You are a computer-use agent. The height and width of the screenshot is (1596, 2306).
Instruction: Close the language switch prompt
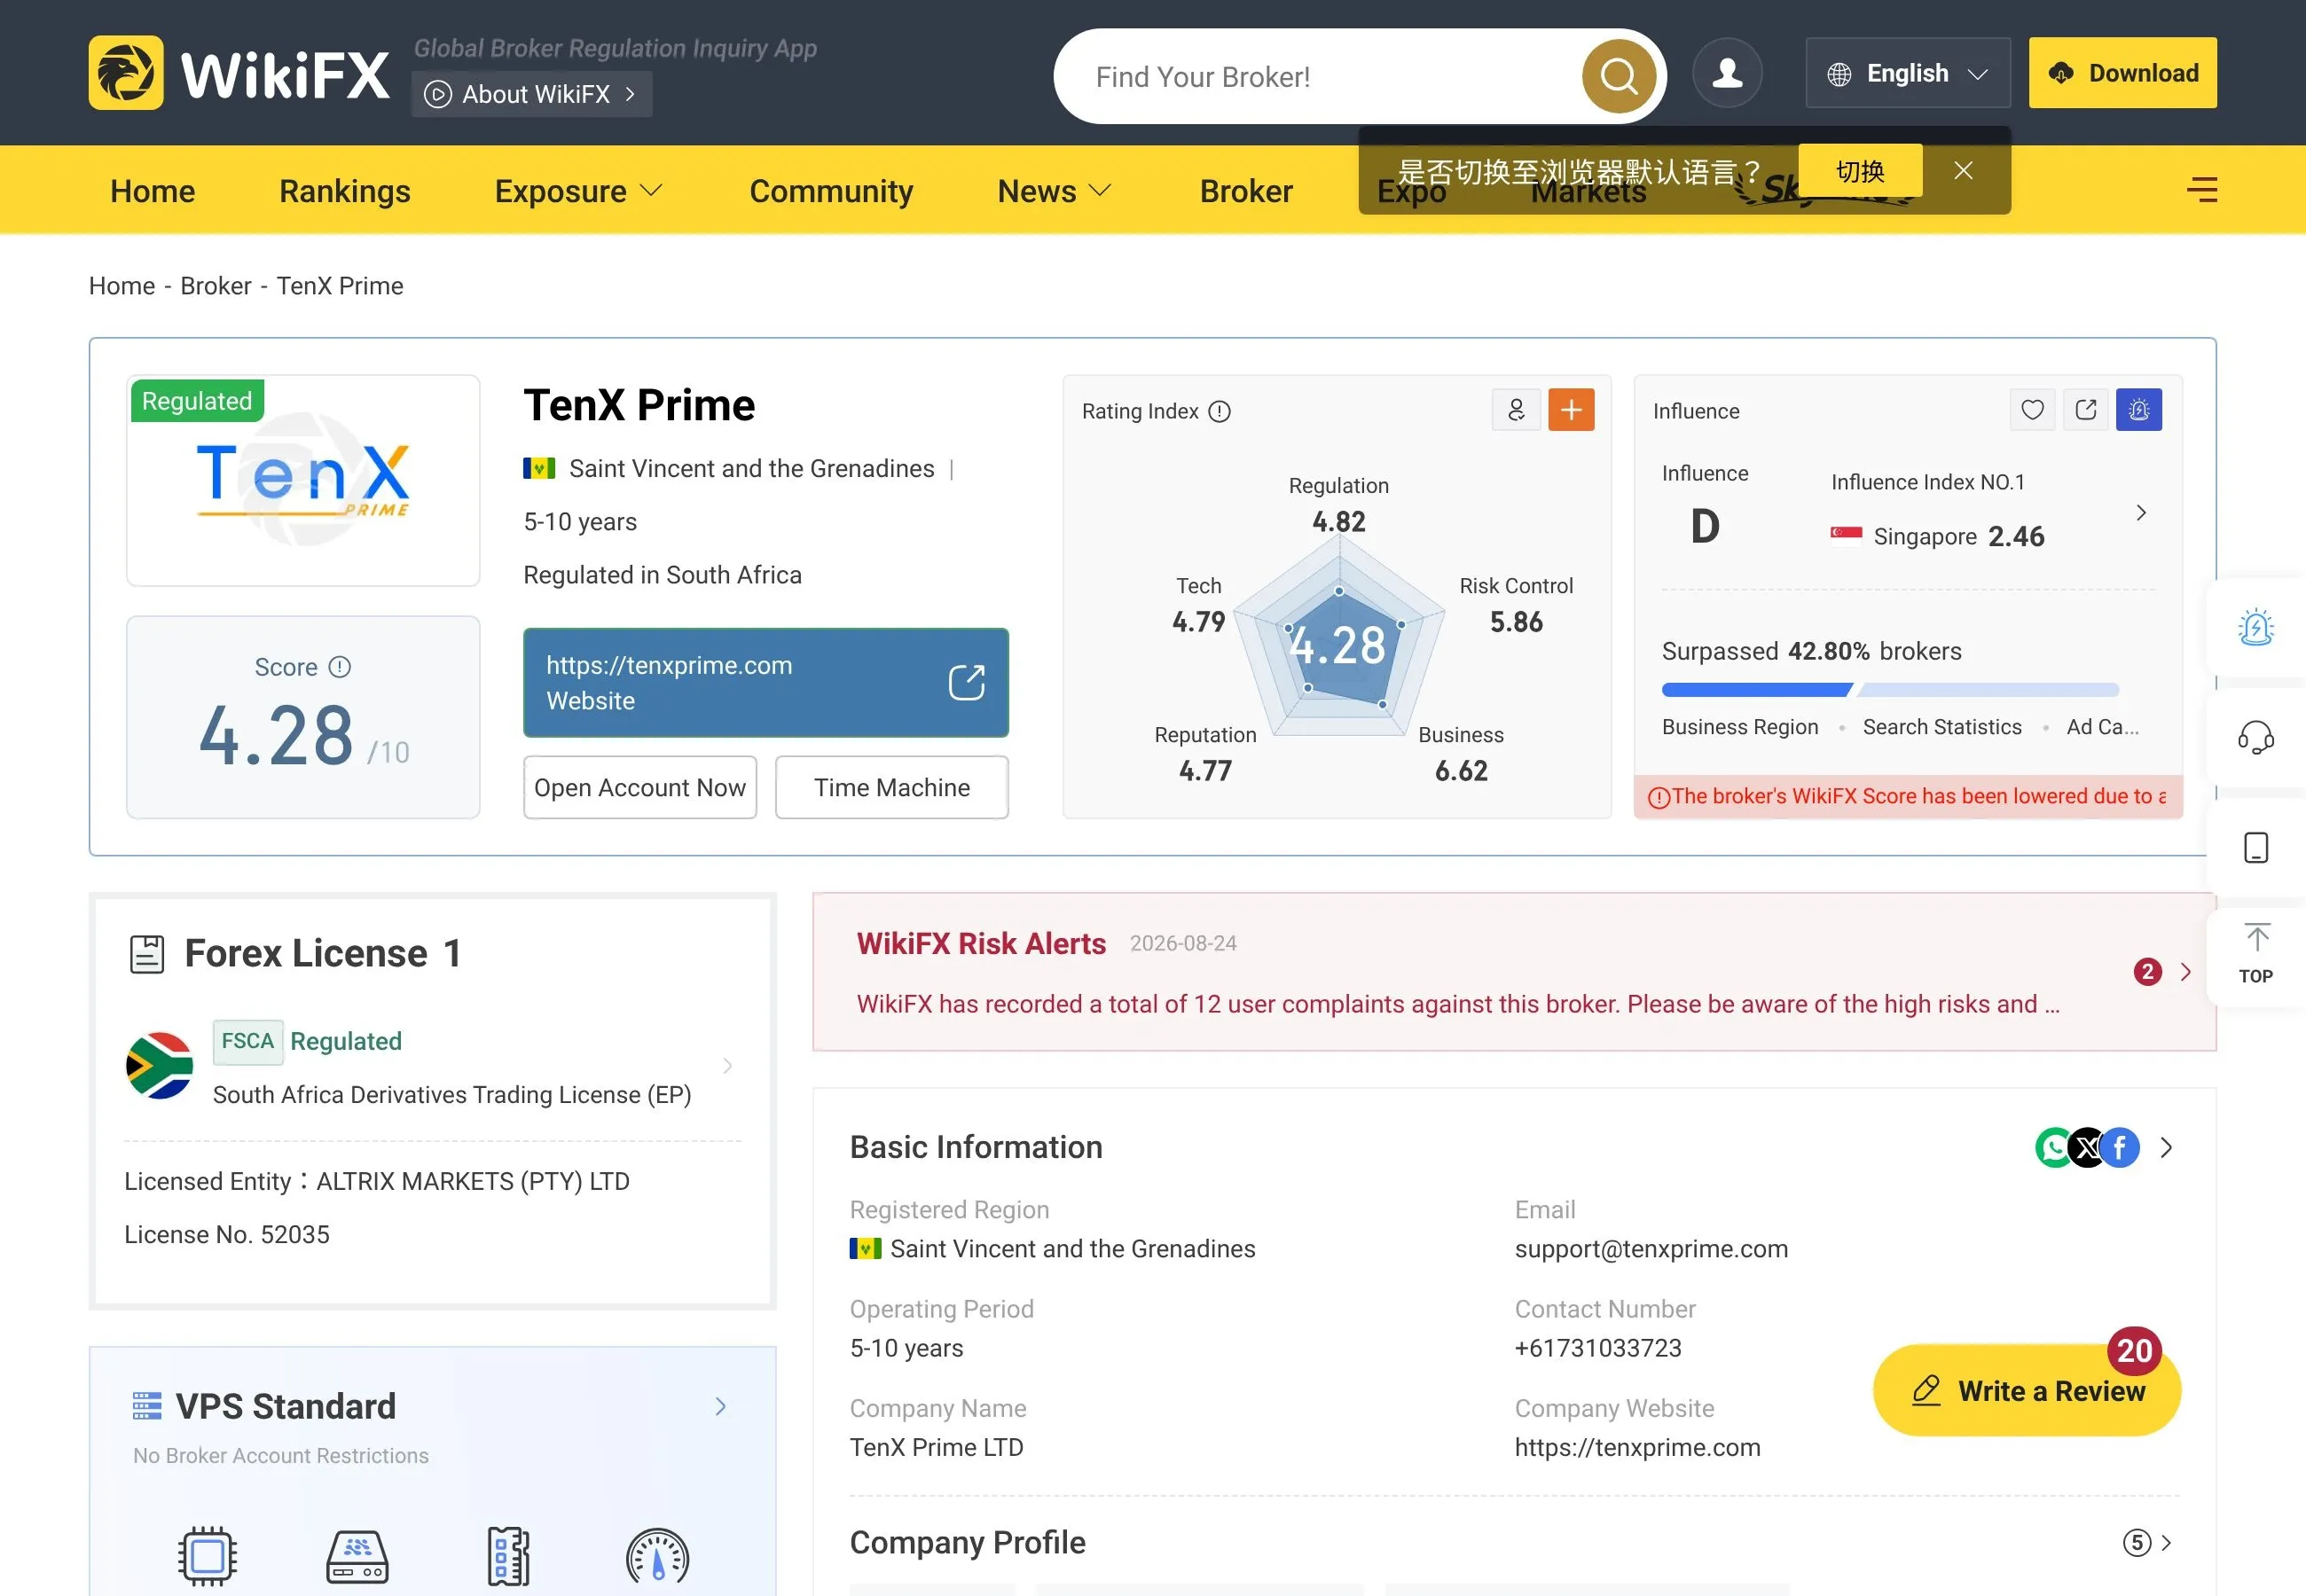coord(1964,171)
